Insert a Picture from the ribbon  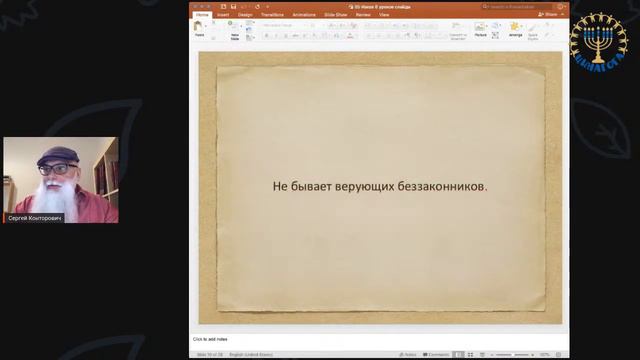(480, 30)
